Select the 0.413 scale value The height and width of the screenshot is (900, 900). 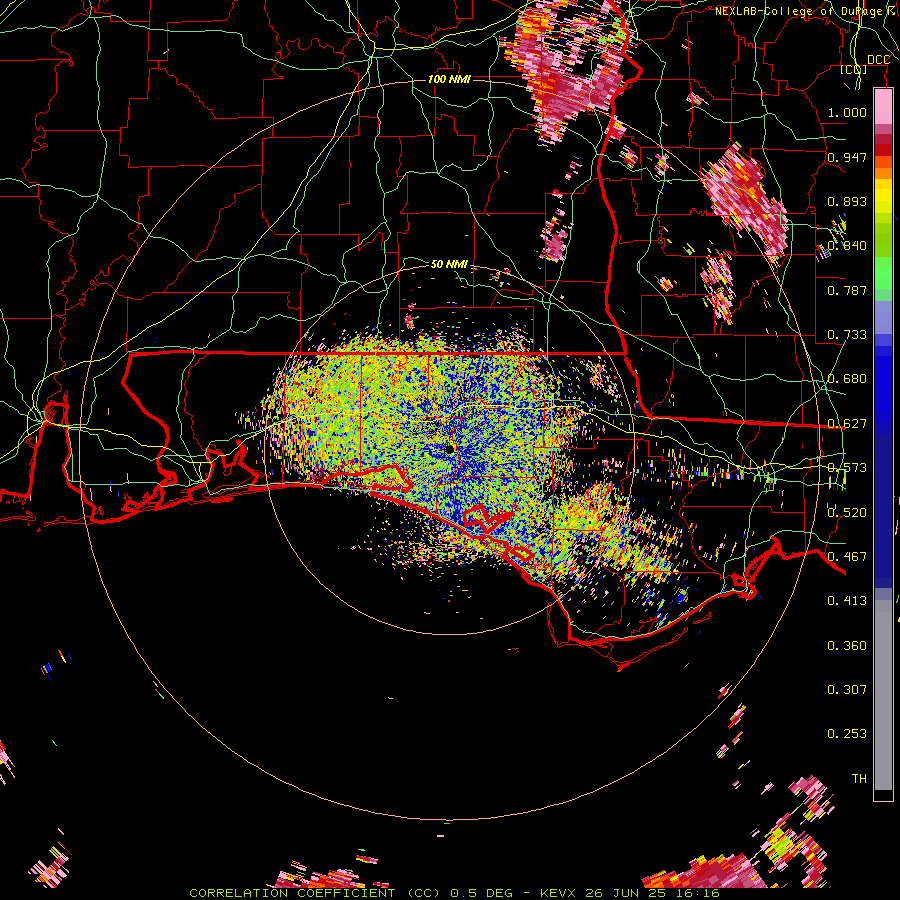[847, 601]
